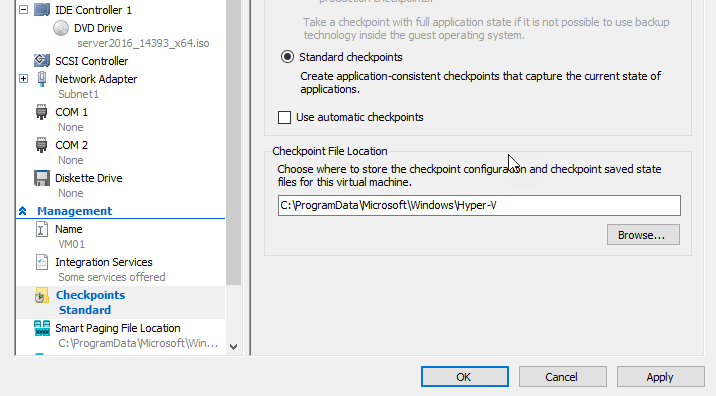Screen dimensions: 716x396
Task: Select the COM 2 item
Action: pos(71,145)
